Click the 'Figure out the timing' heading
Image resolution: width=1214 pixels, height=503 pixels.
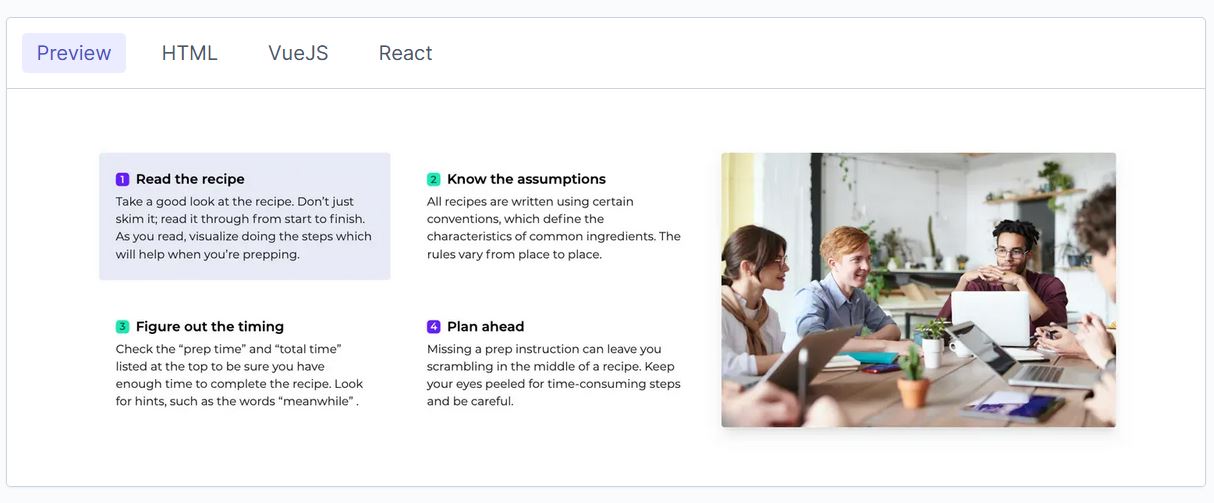[210, 327]
